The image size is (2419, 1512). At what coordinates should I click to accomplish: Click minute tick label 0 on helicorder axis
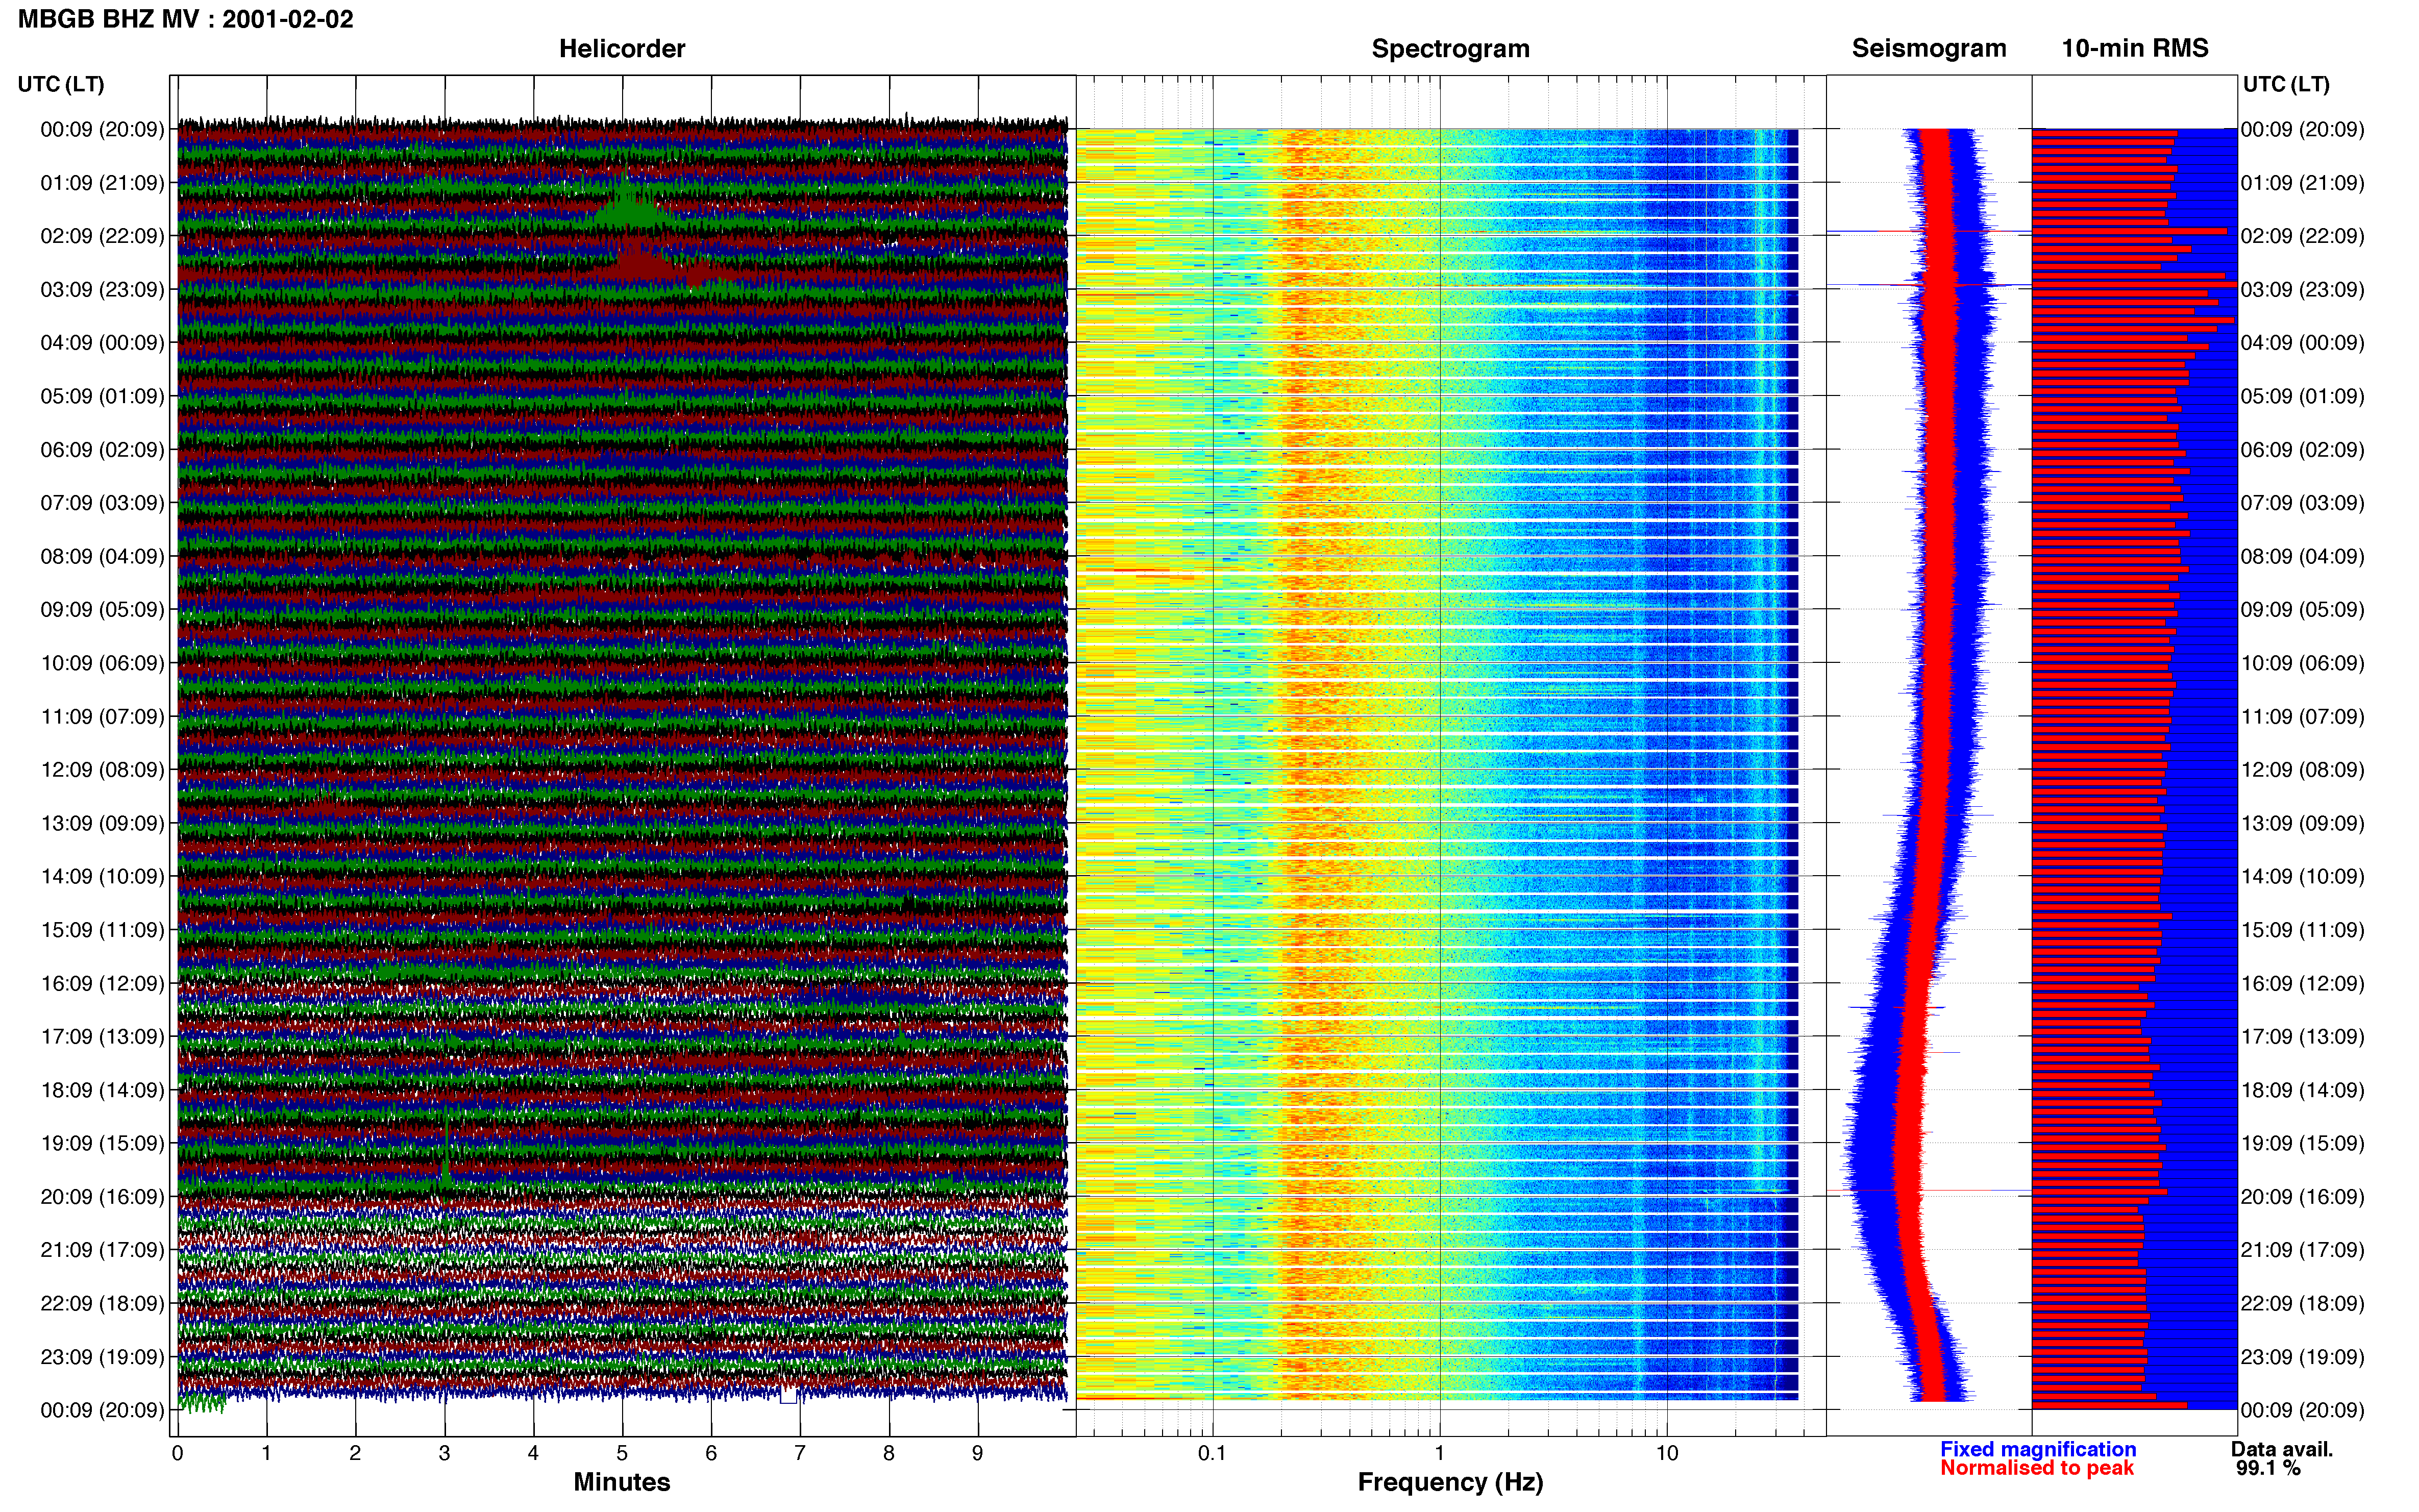pyautogui.click(x=178, y=1454)
